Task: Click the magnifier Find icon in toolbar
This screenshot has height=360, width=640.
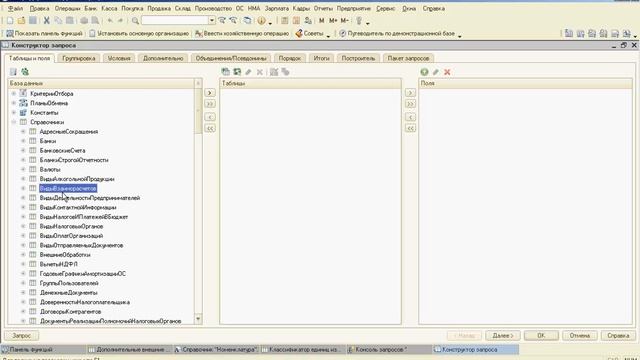Action: click(x=135, y=20)
